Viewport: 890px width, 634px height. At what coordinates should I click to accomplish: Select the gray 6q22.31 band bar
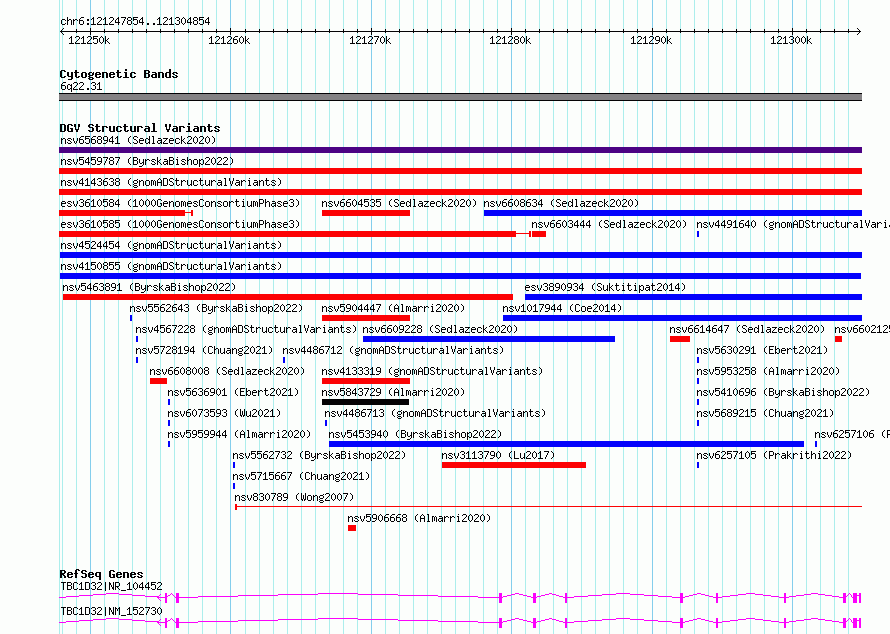pyautogui.click(x=460, y=97)
